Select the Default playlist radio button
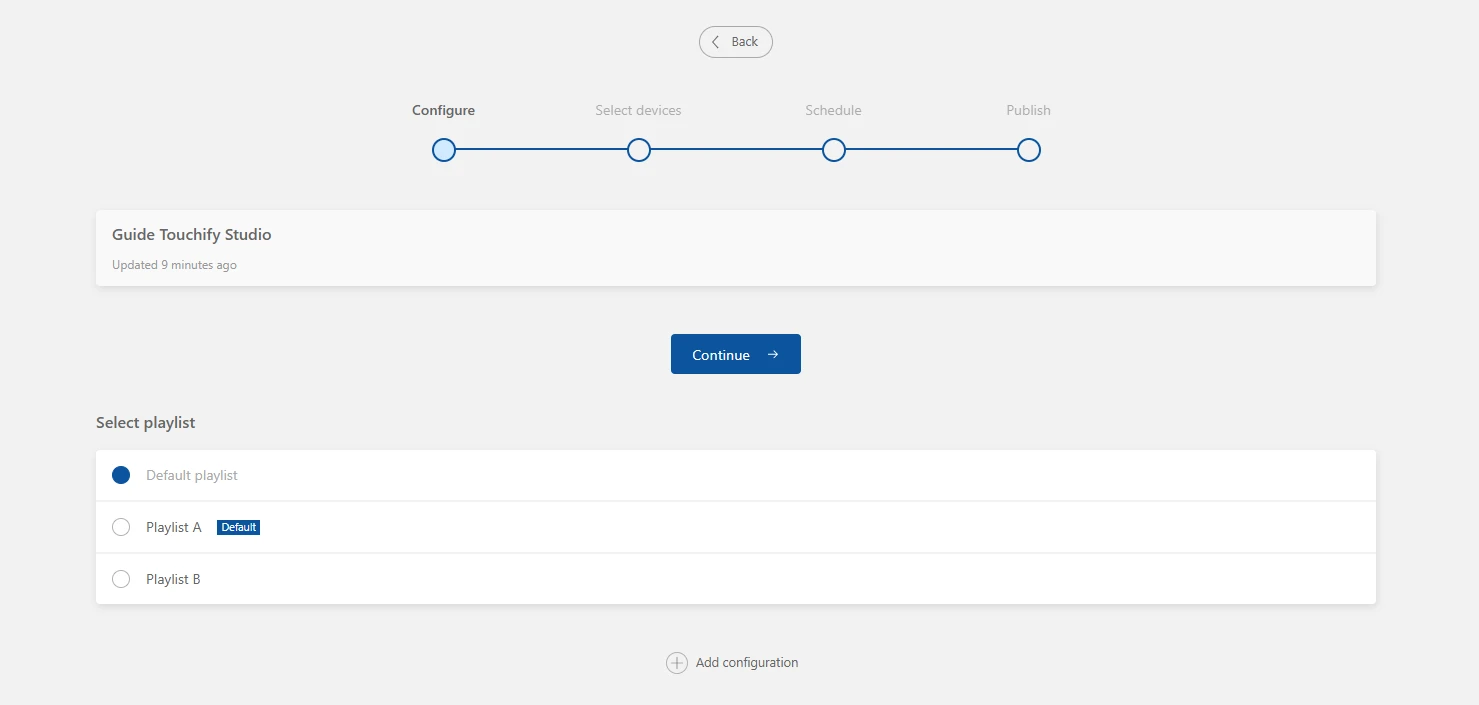The height and width of the screenshot is (705, 1479). click(121, 475)
